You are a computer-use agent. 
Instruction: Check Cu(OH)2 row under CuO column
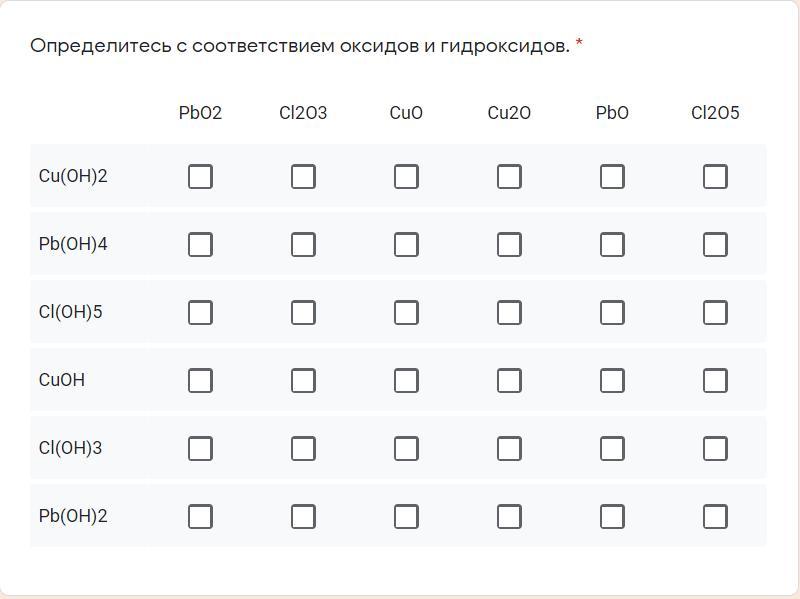[x=406, y=177]
